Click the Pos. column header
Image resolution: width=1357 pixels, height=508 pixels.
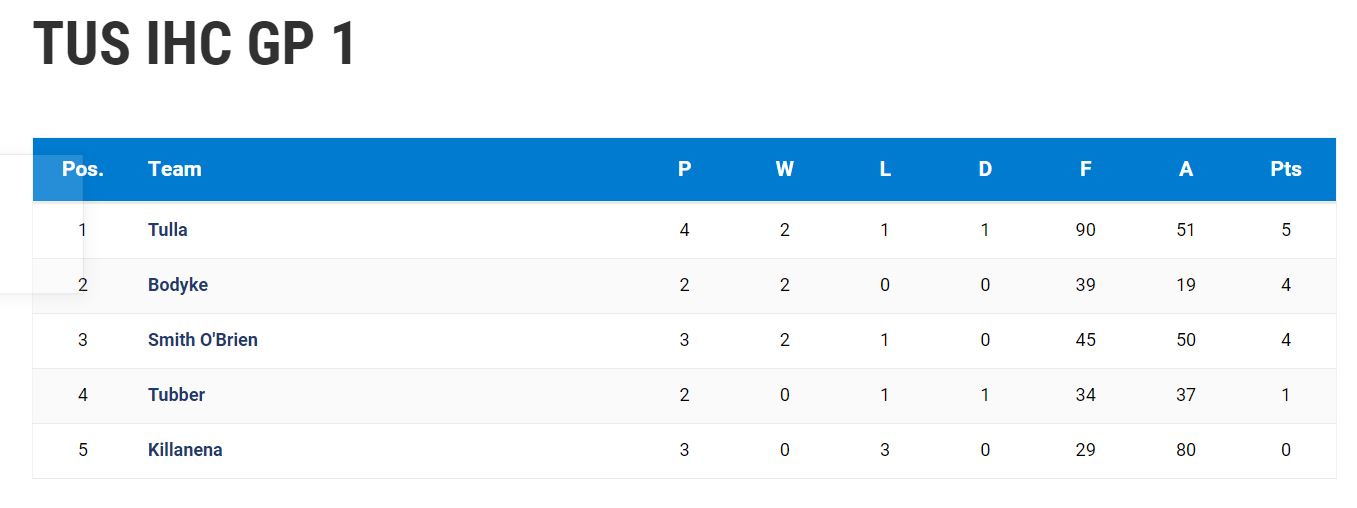[x=83, y=169]
